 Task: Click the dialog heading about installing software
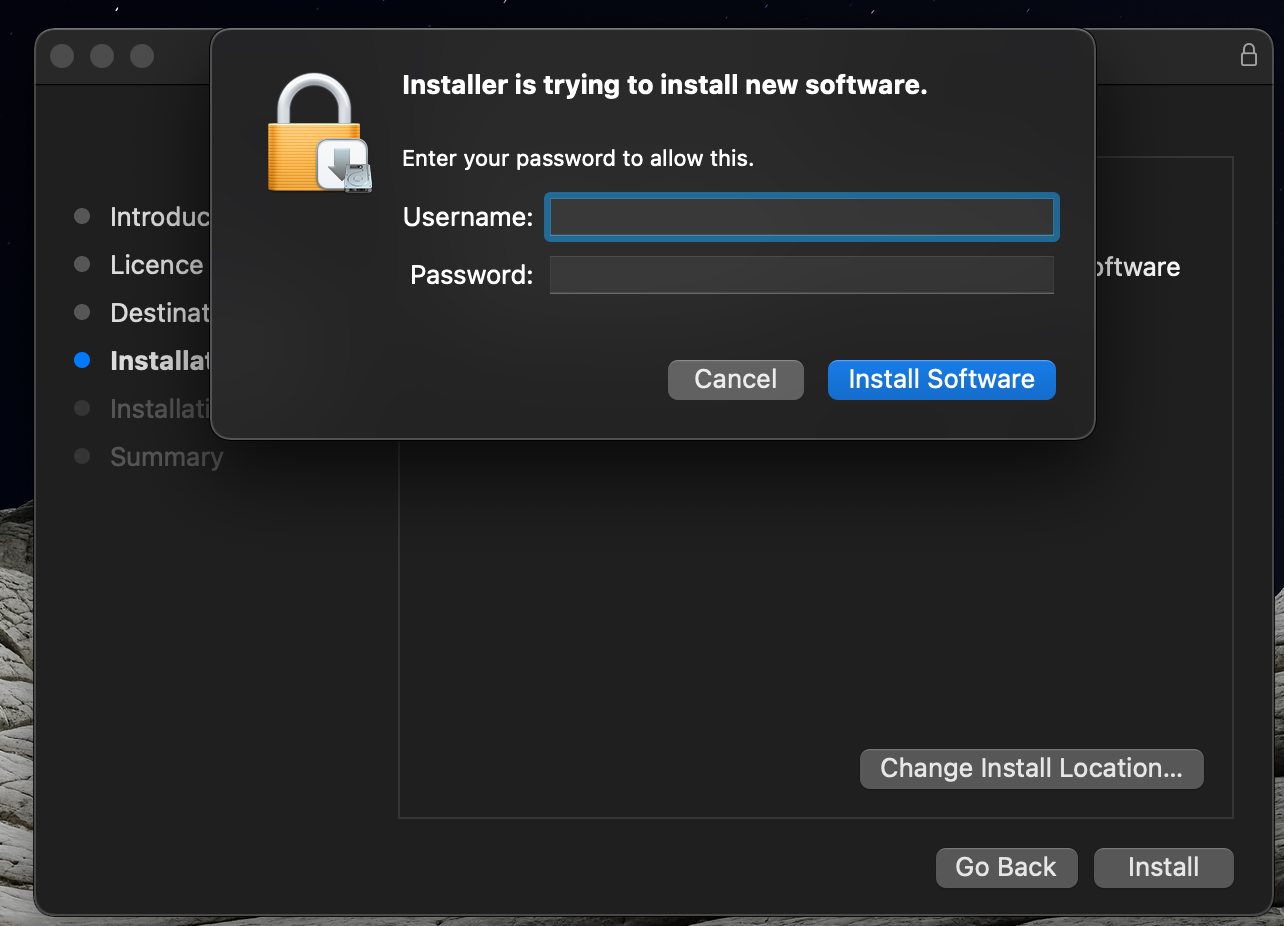click(x=665, y=85)
